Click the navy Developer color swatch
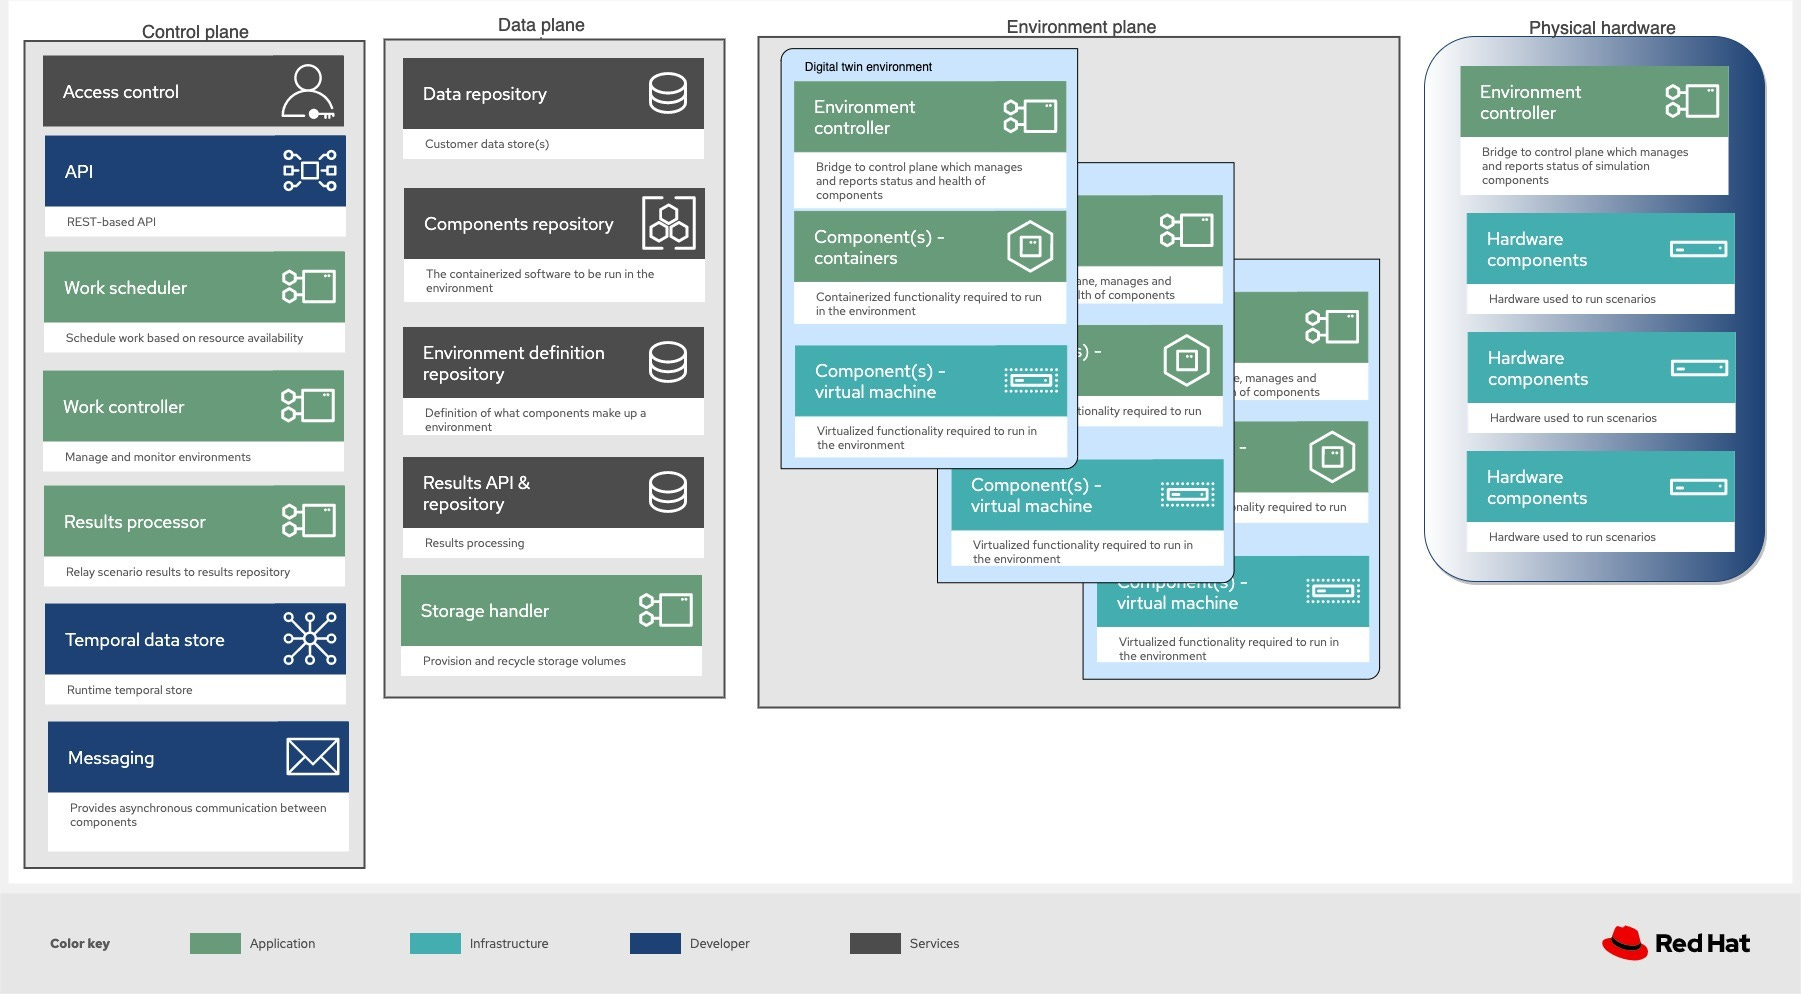The width and height of the screenshot is (1801, 994). click(655, 943)
